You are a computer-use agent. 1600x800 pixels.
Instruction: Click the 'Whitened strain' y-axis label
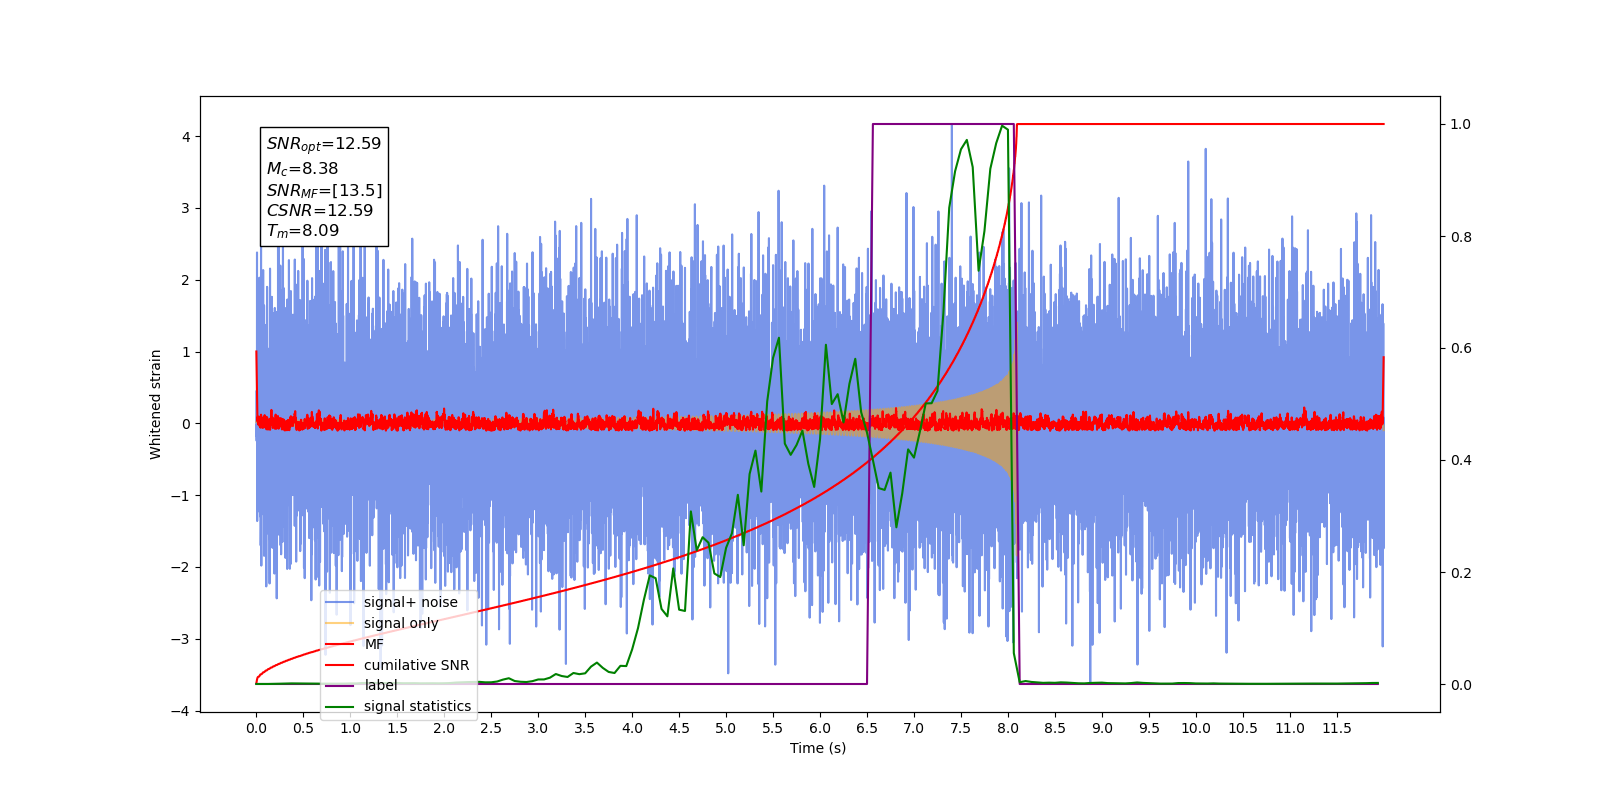point(156,404)
